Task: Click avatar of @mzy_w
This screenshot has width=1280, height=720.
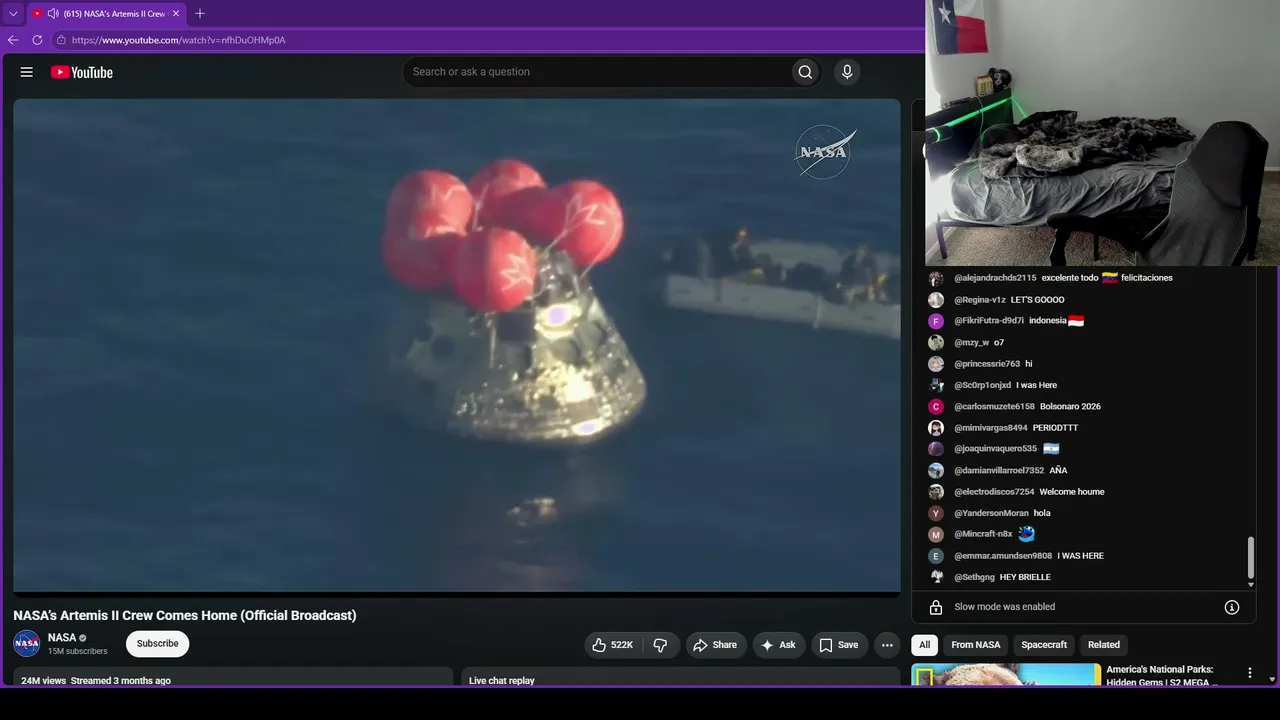Action: [x=936, y=343]
